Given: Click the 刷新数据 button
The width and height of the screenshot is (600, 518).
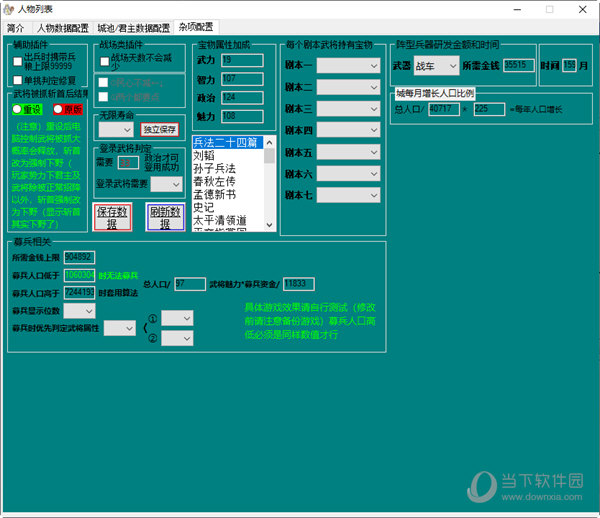Looking at the screenshot, I should click(x=165, y=217).
